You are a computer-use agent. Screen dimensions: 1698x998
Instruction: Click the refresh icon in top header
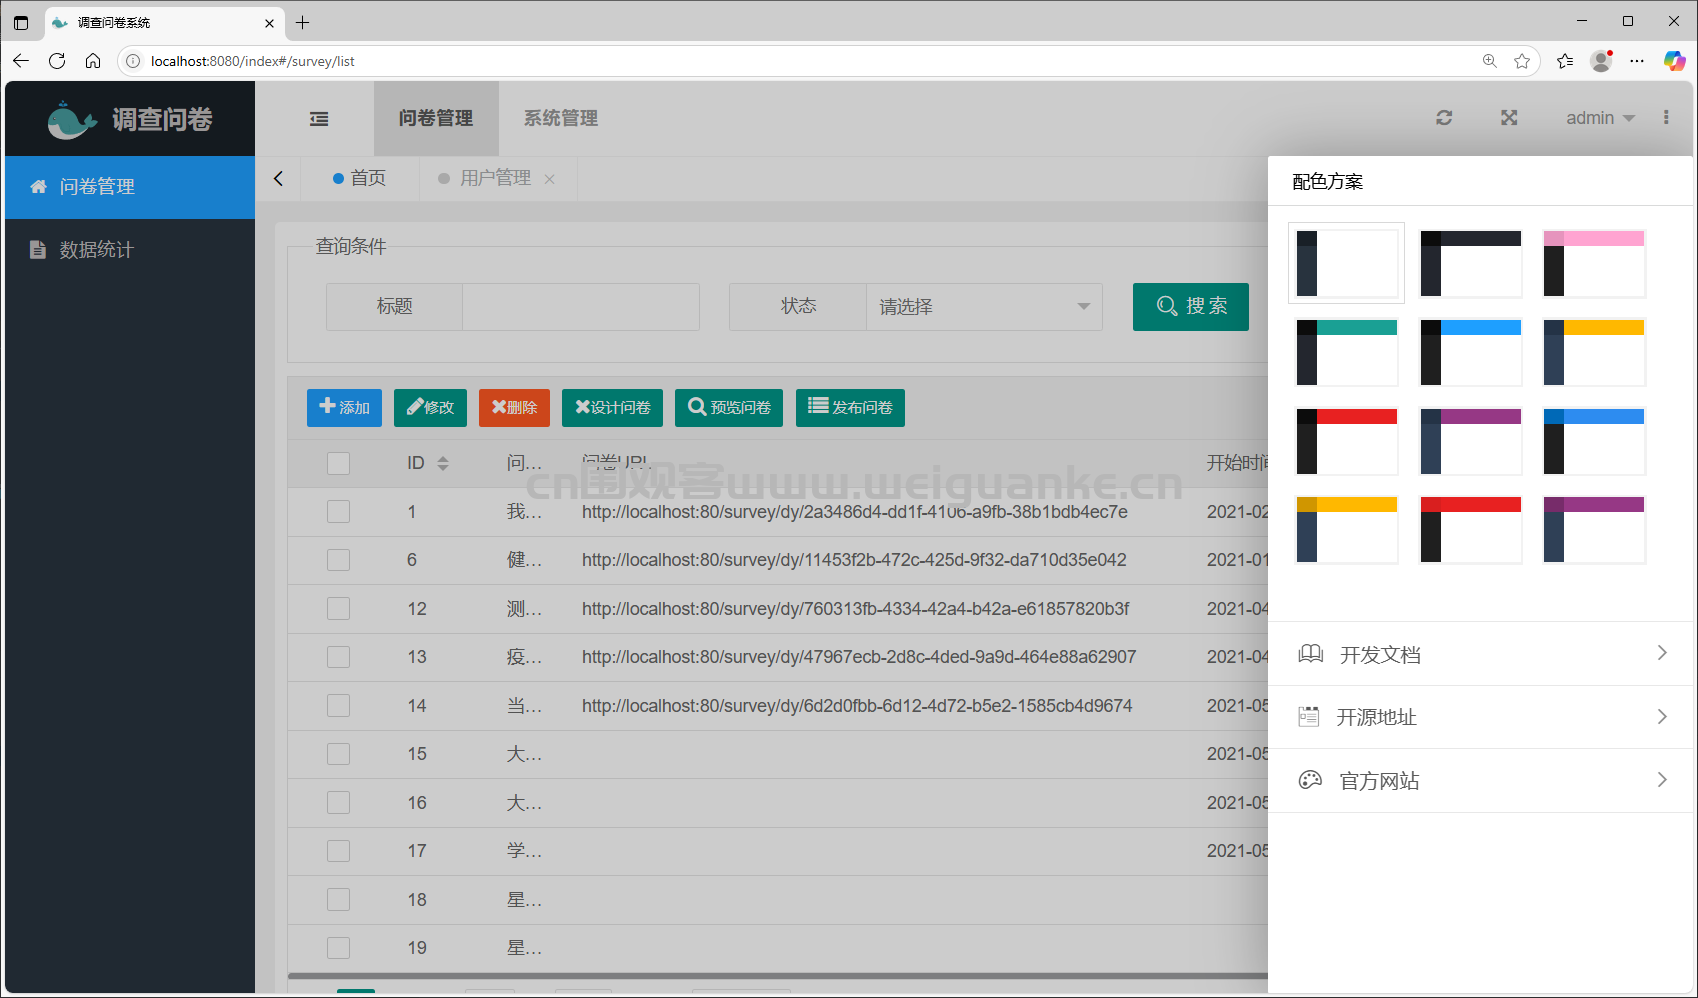coord(1444,118)
